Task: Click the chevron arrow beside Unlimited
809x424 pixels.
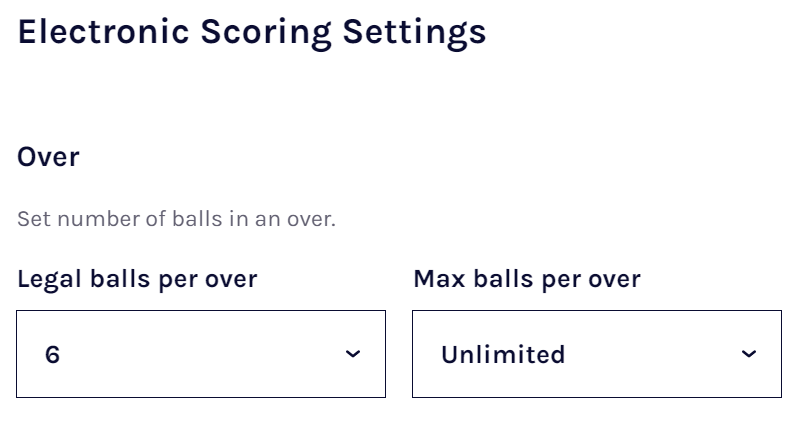Action: (x=749, y=354)
